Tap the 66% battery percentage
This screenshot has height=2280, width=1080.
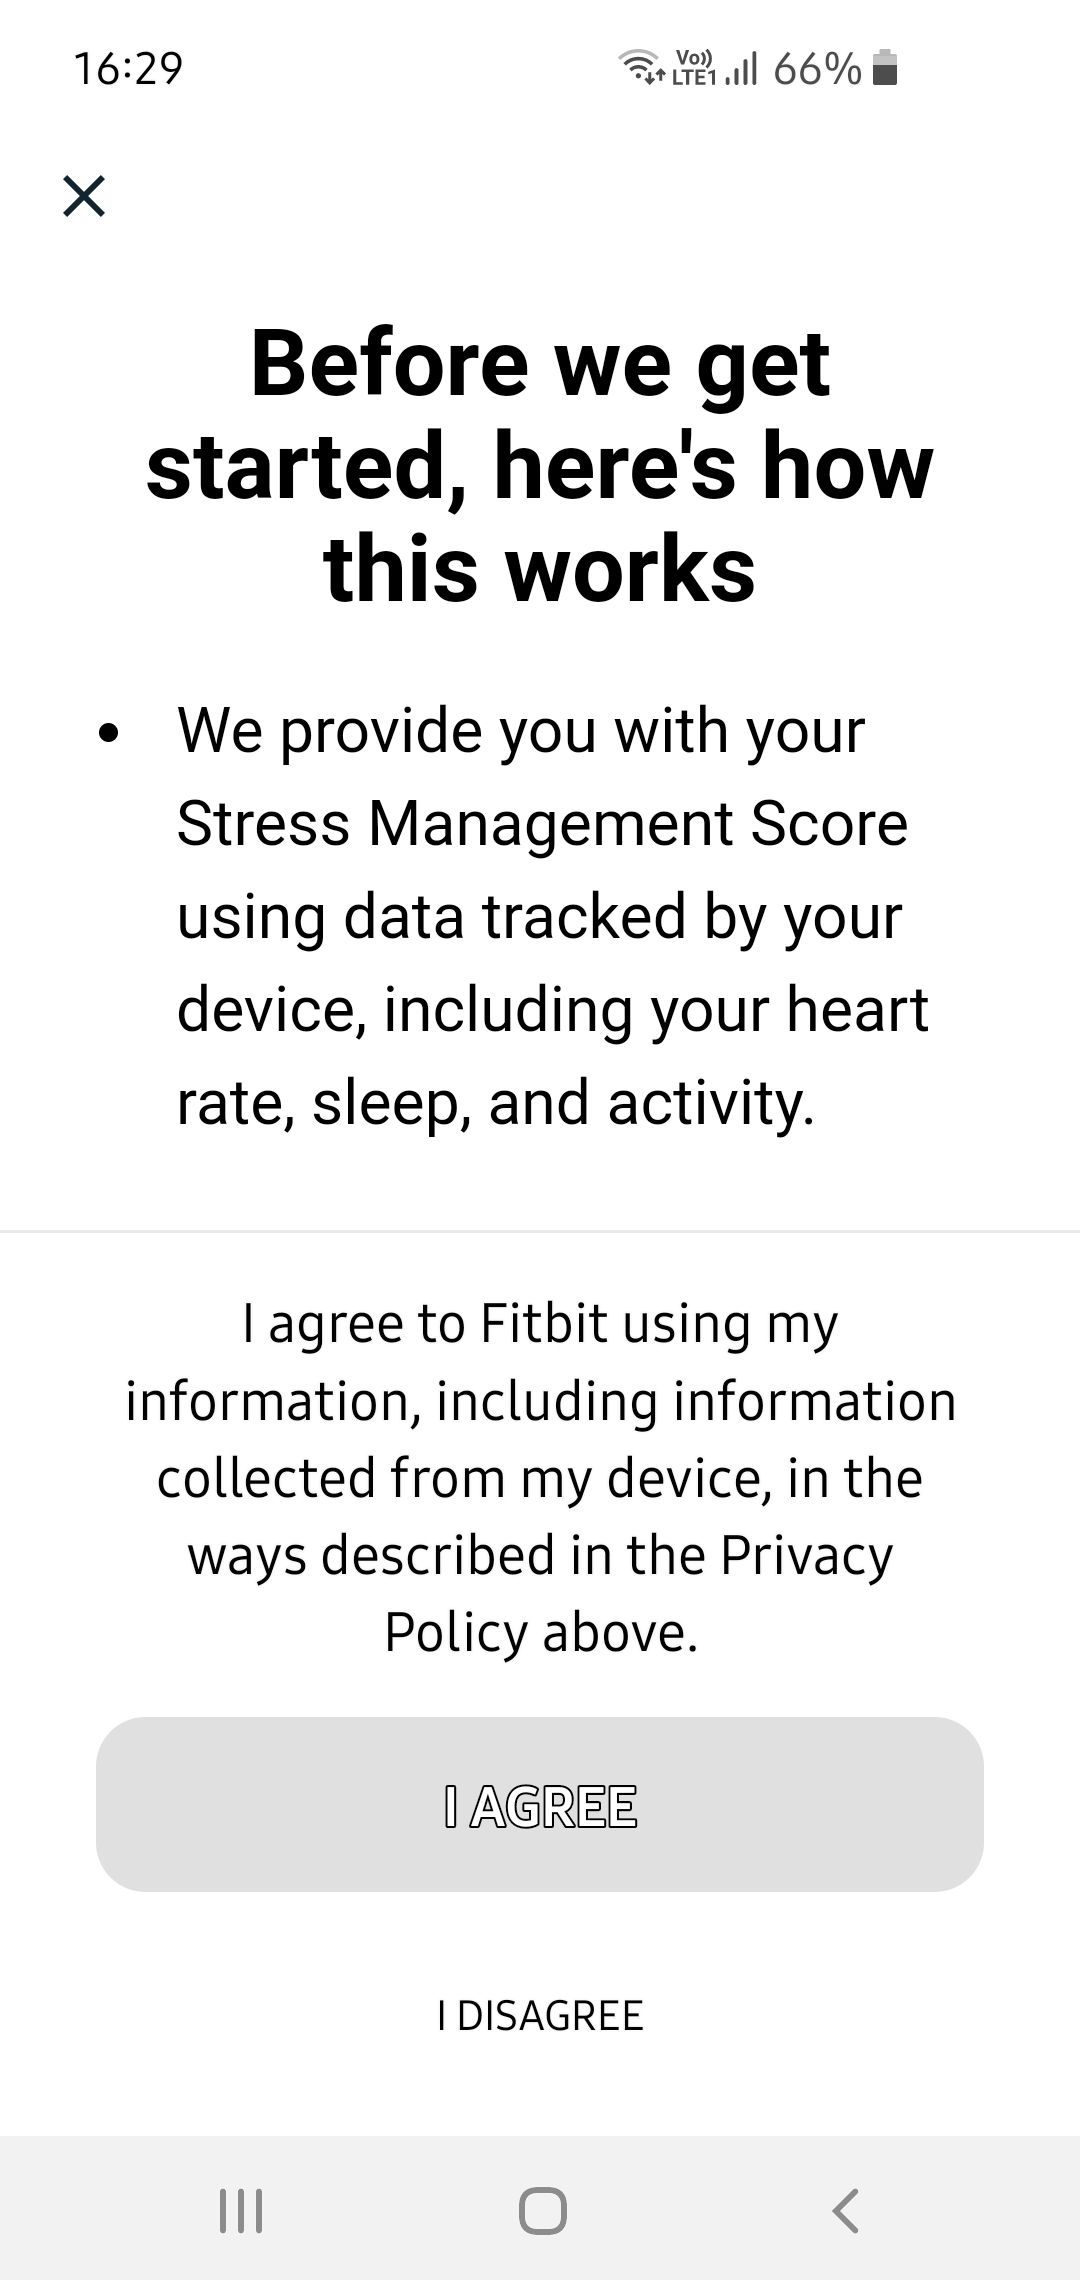tap(817, 68)
